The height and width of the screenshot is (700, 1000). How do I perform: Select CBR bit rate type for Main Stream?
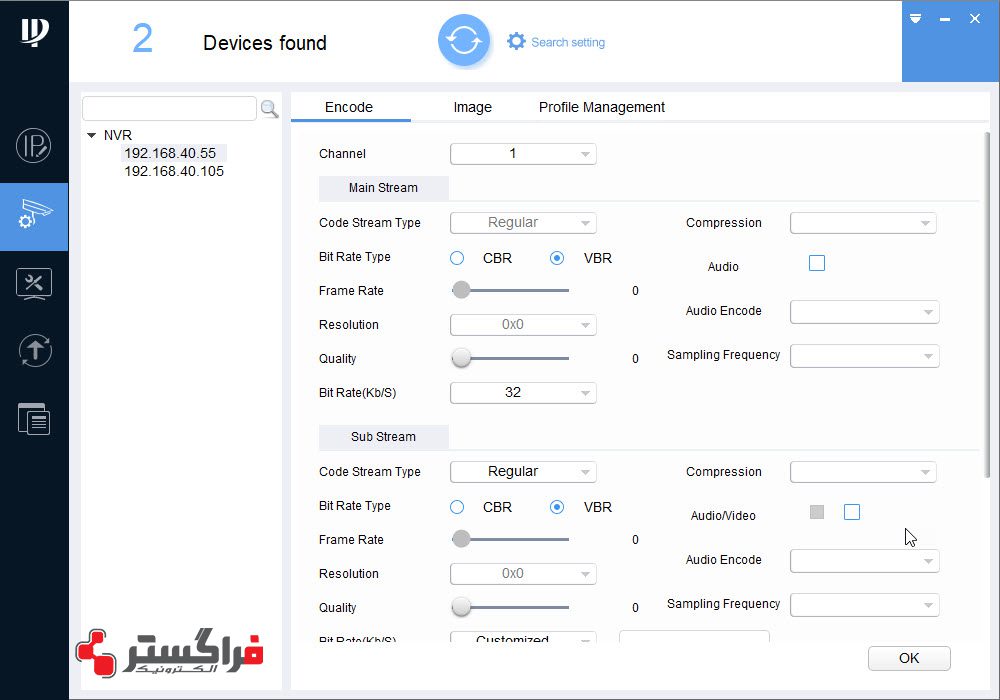coord(457,257)
